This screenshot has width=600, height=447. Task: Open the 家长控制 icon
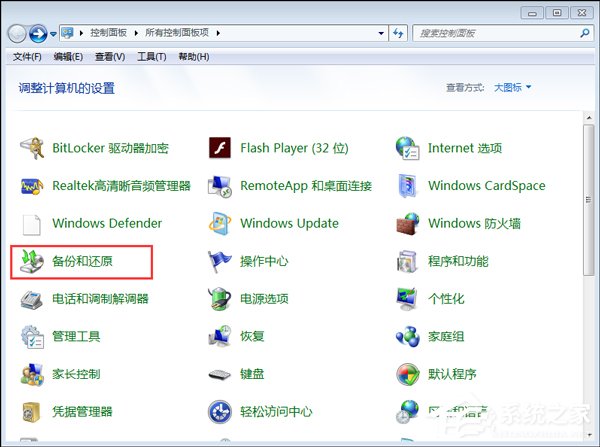(x=33, y=374)
